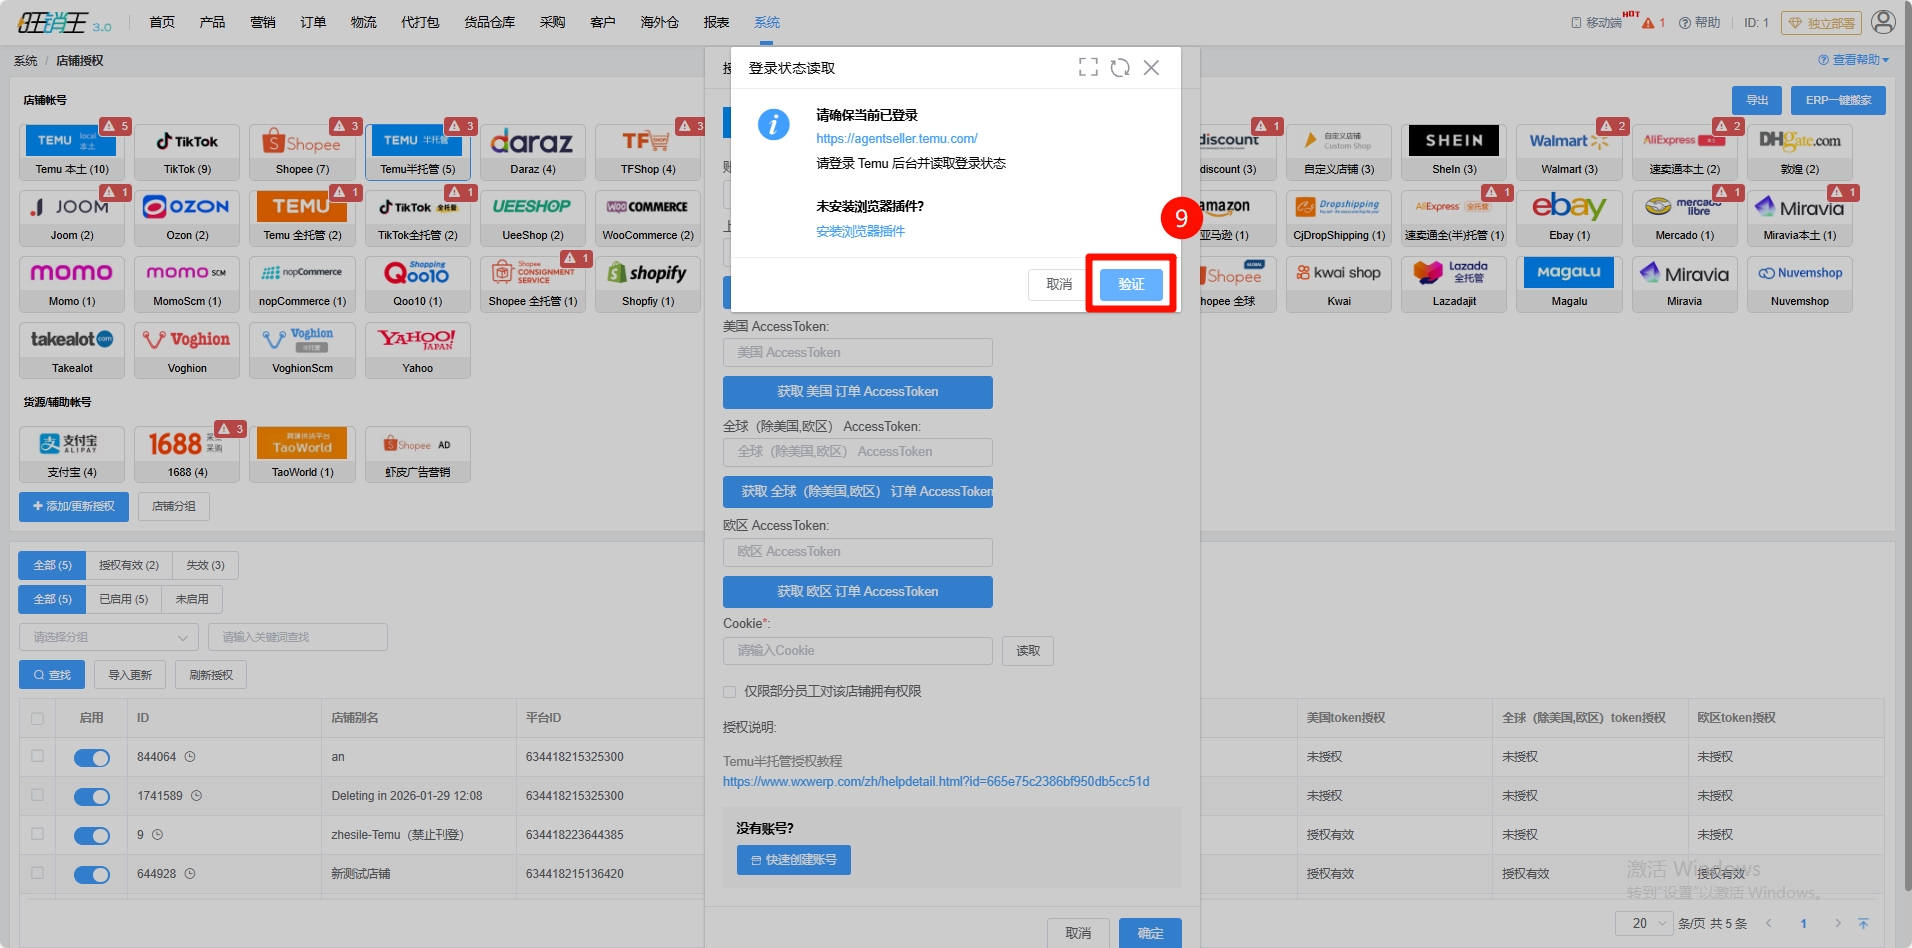Open the 订单 menu in top navigation

point(313,22)
